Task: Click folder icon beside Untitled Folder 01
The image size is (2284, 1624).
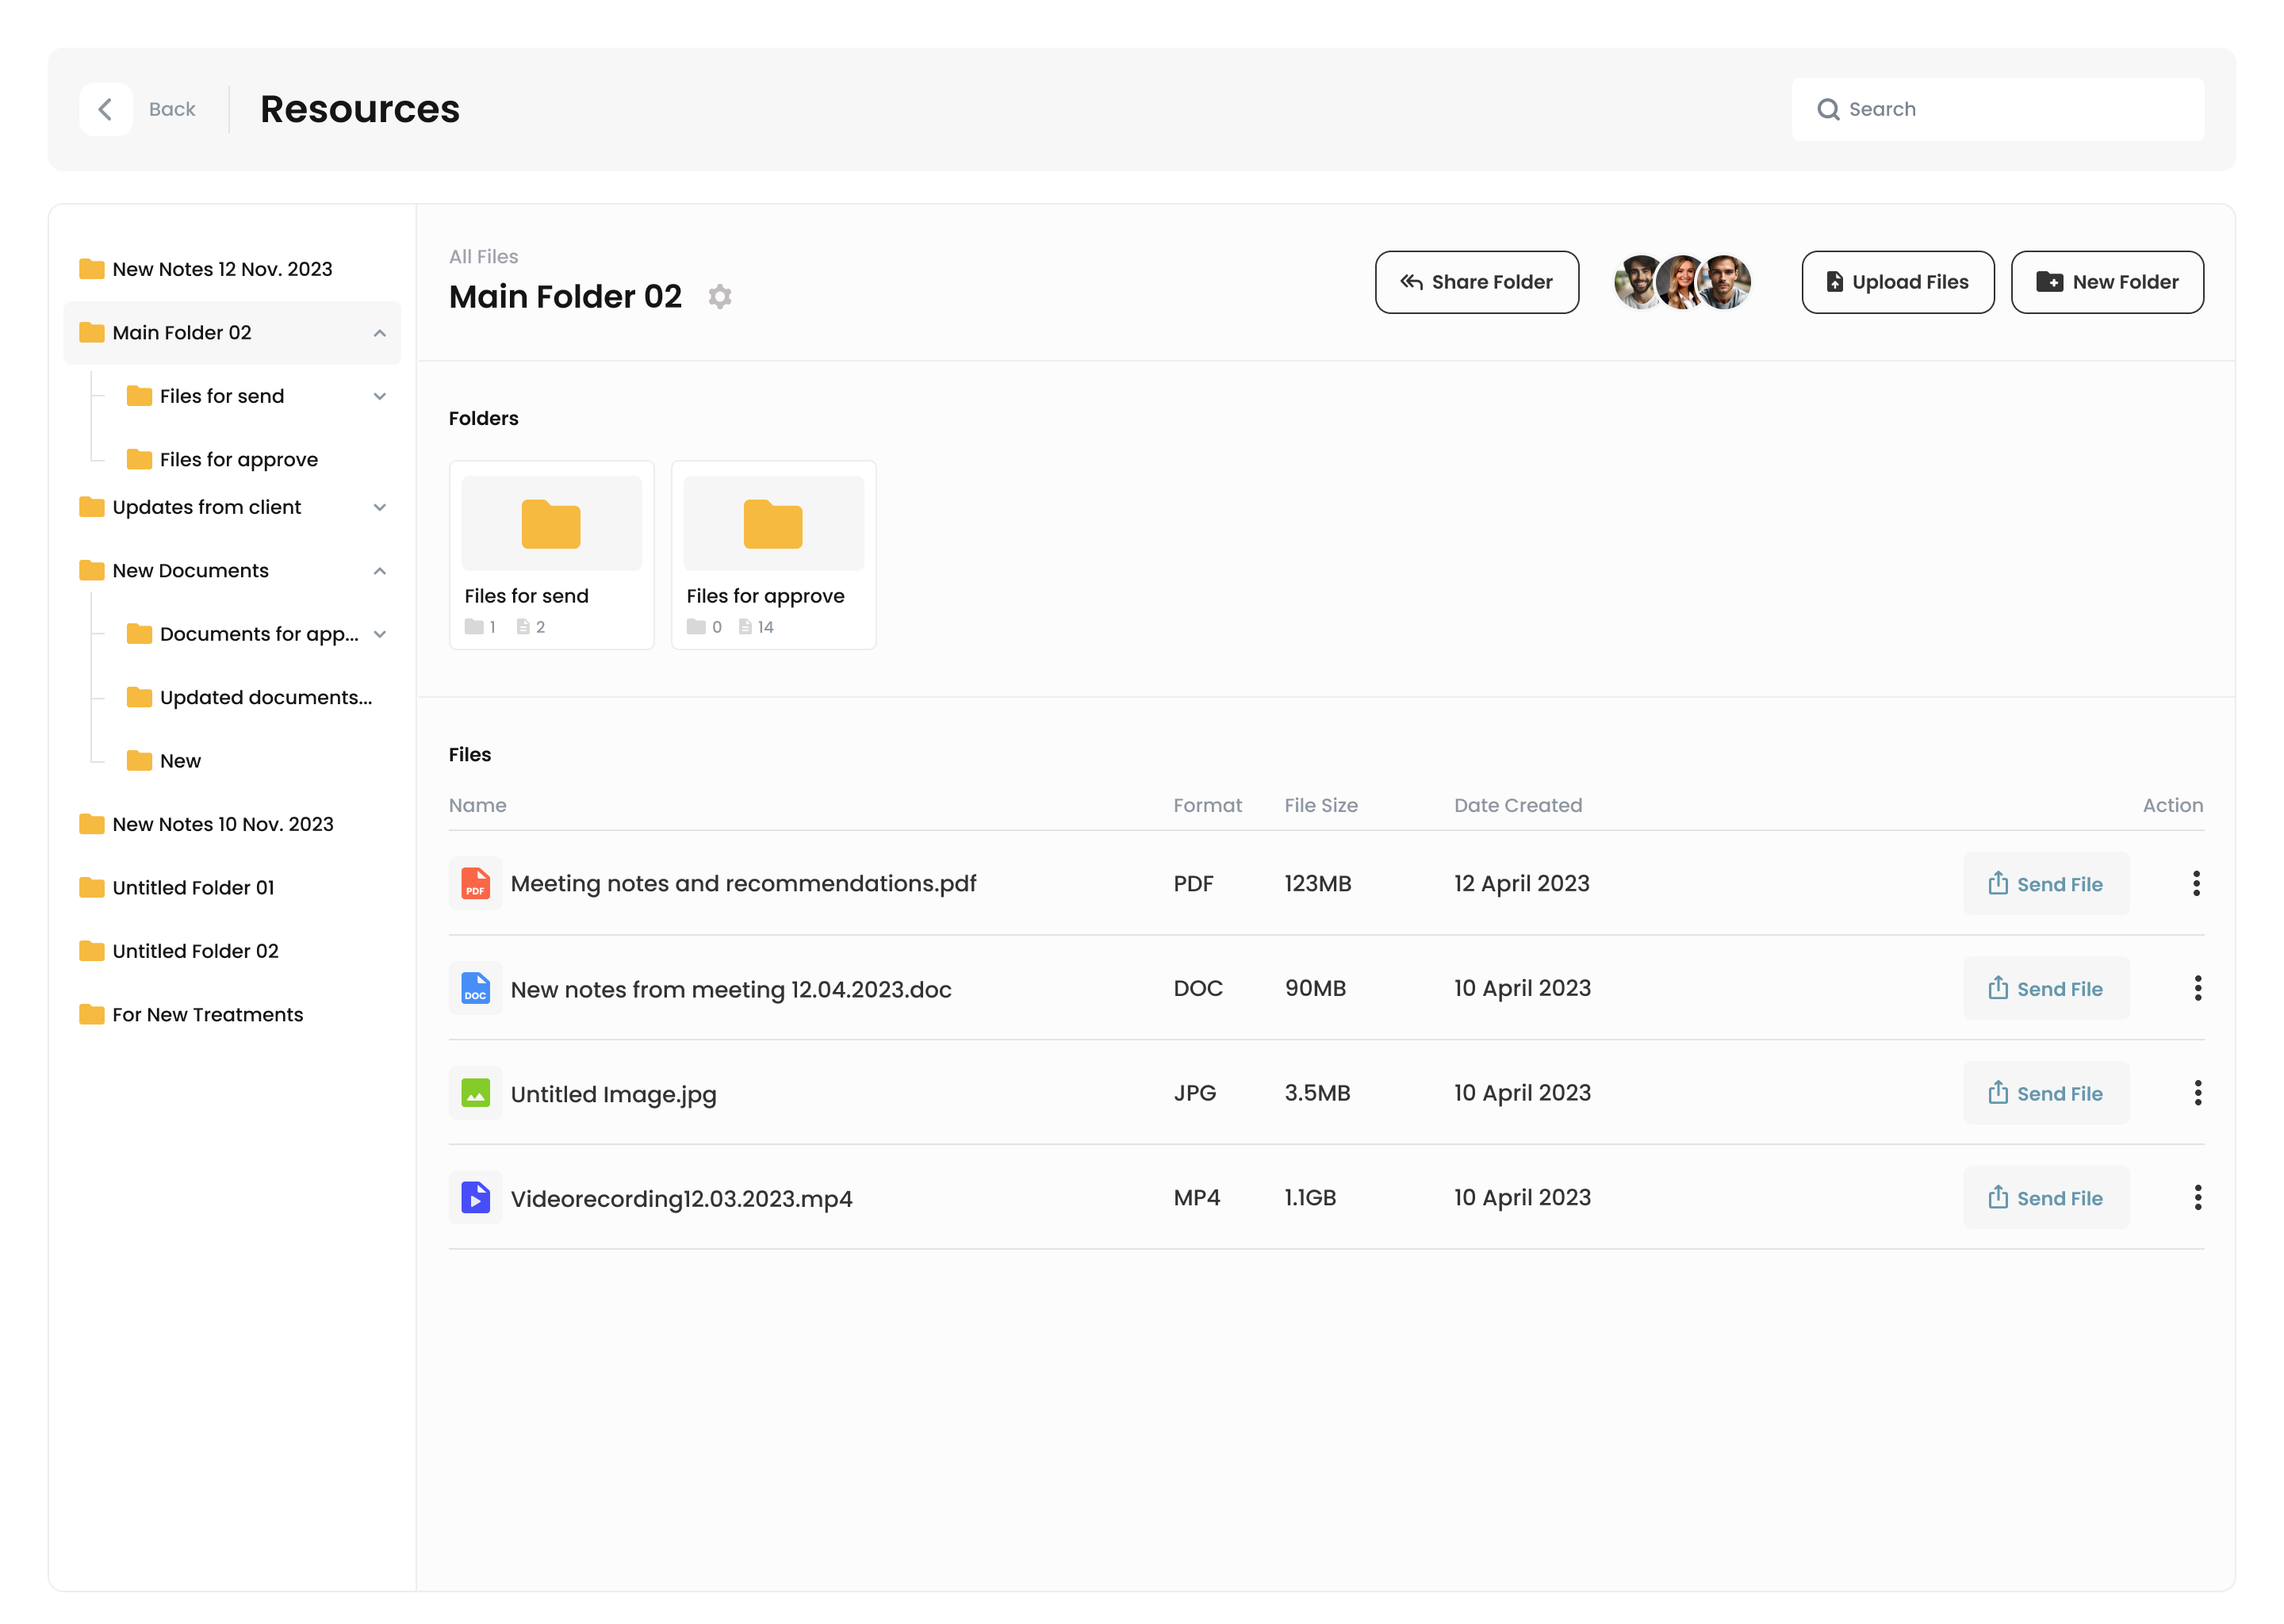Action: pos(92,887)
